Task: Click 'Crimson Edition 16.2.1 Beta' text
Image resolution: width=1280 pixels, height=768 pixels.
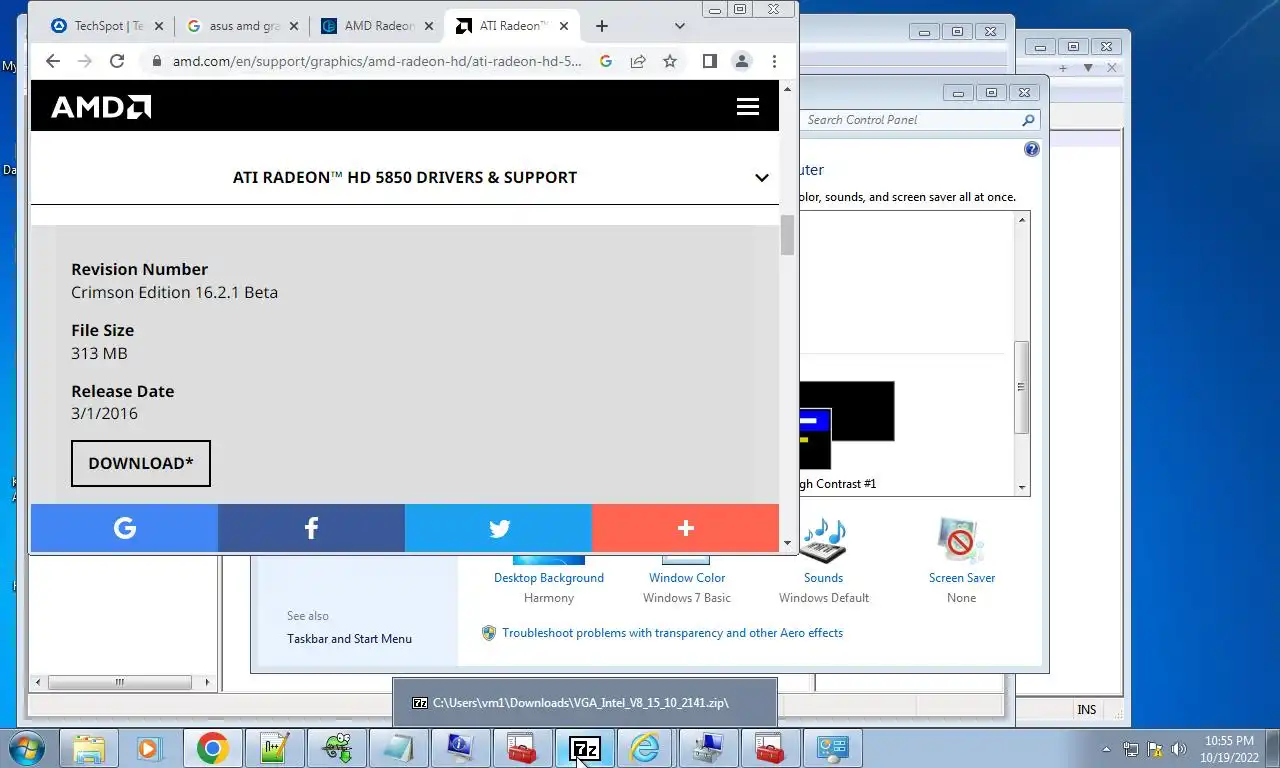Action: [174, 293]
